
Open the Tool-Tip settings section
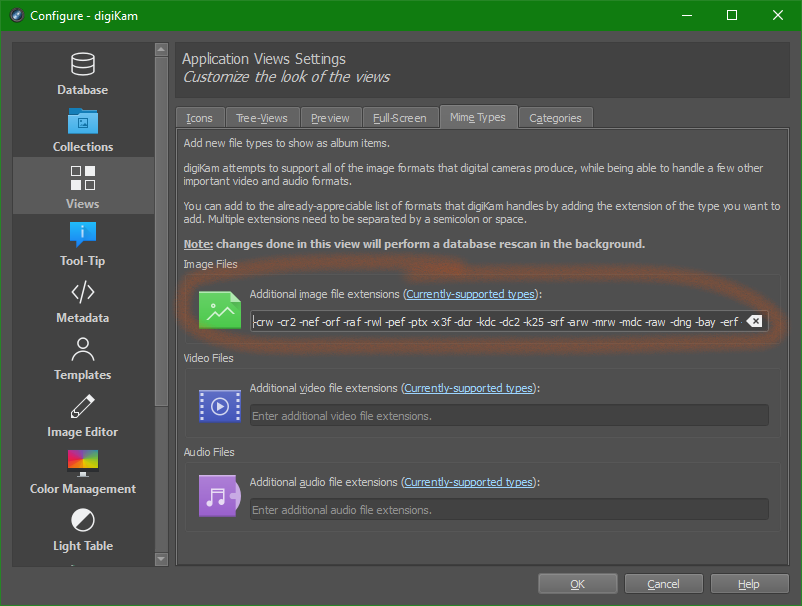tap(83, 245)
